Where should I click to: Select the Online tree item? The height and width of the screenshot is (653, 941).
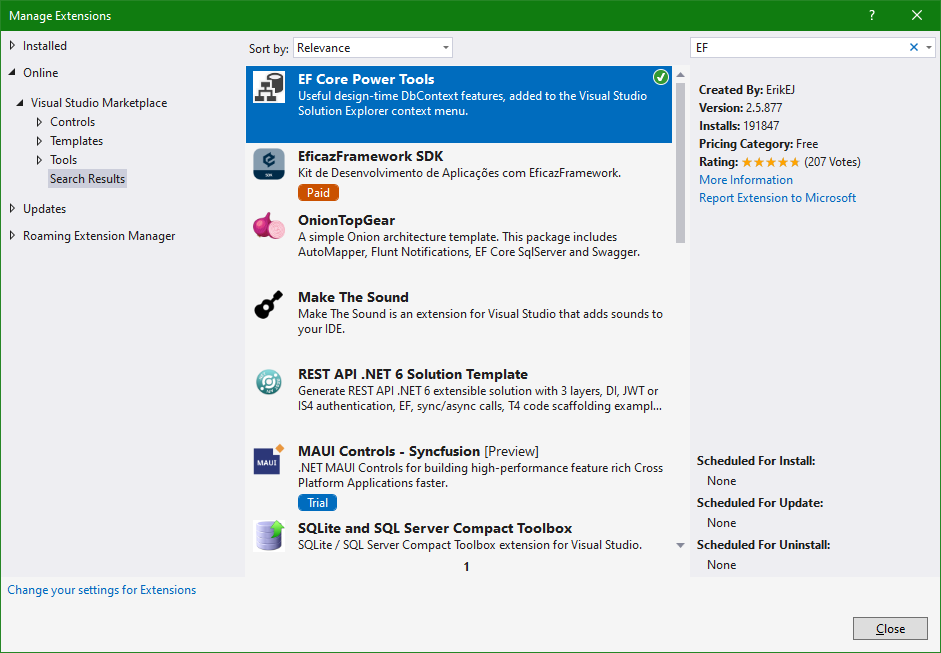[41, 73]
